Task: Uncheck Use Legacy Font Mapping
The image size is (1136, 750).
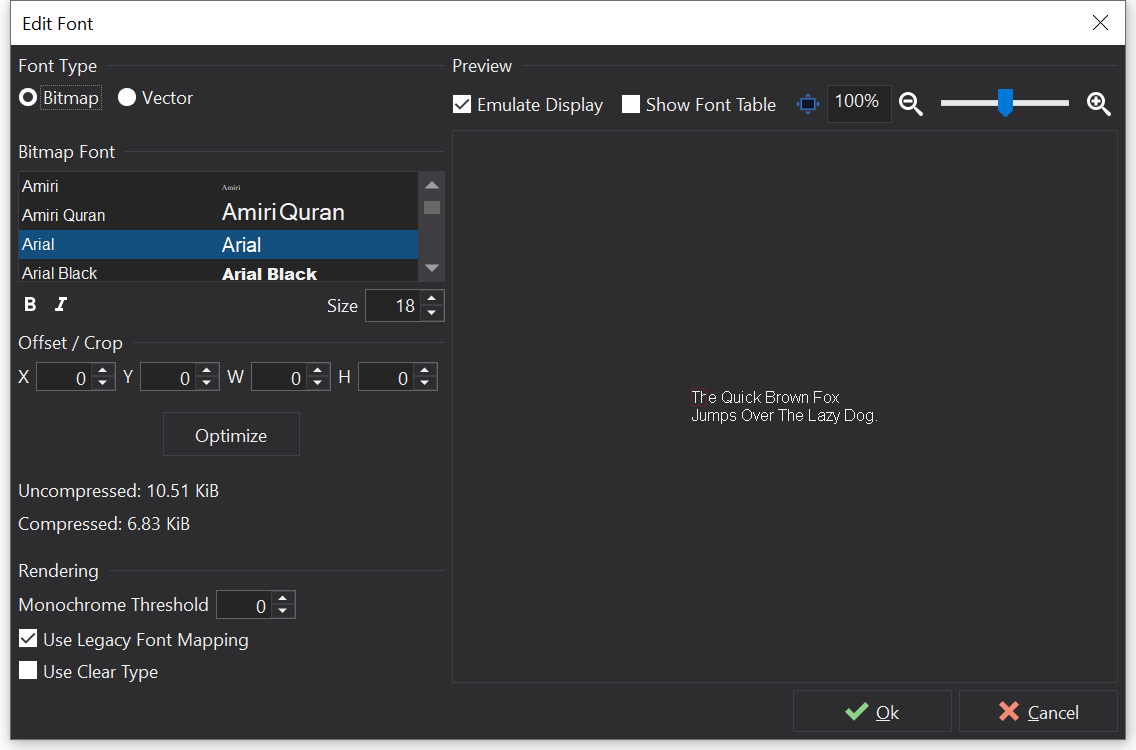Action: tap(28, 639)
